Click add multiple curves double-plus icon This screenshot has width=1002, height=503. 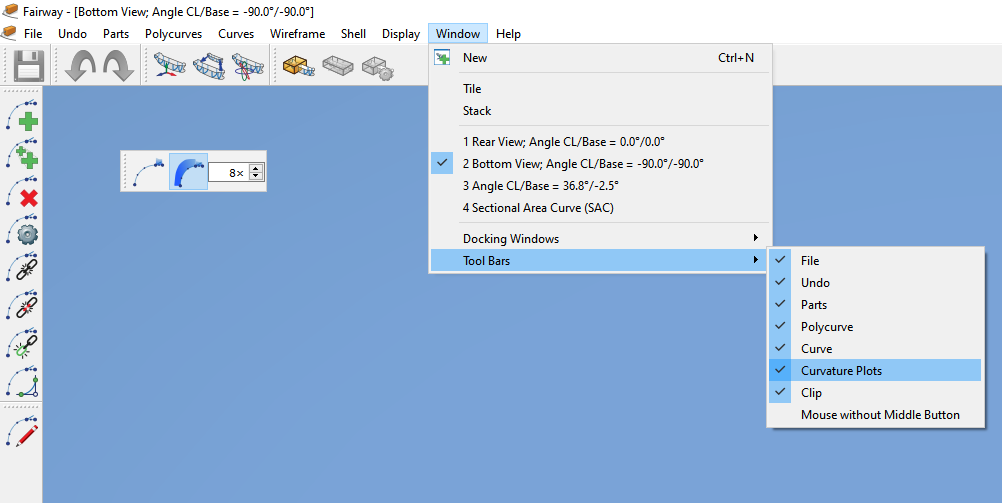(22, 154)
